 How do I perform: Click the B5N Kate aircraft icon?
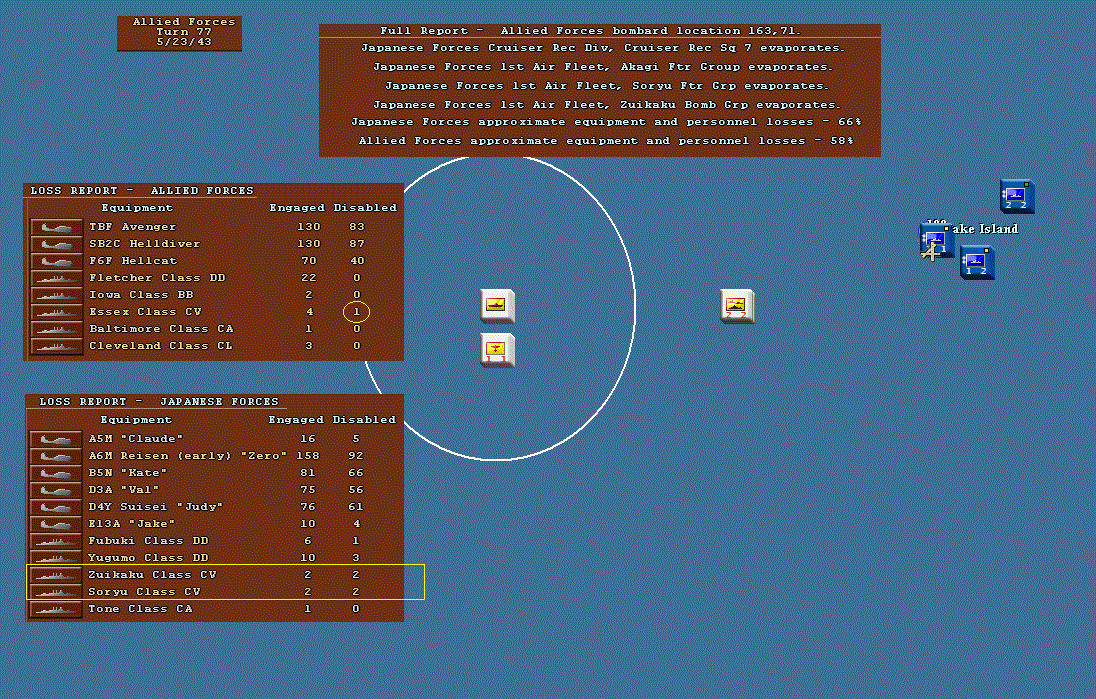(56, 473)
